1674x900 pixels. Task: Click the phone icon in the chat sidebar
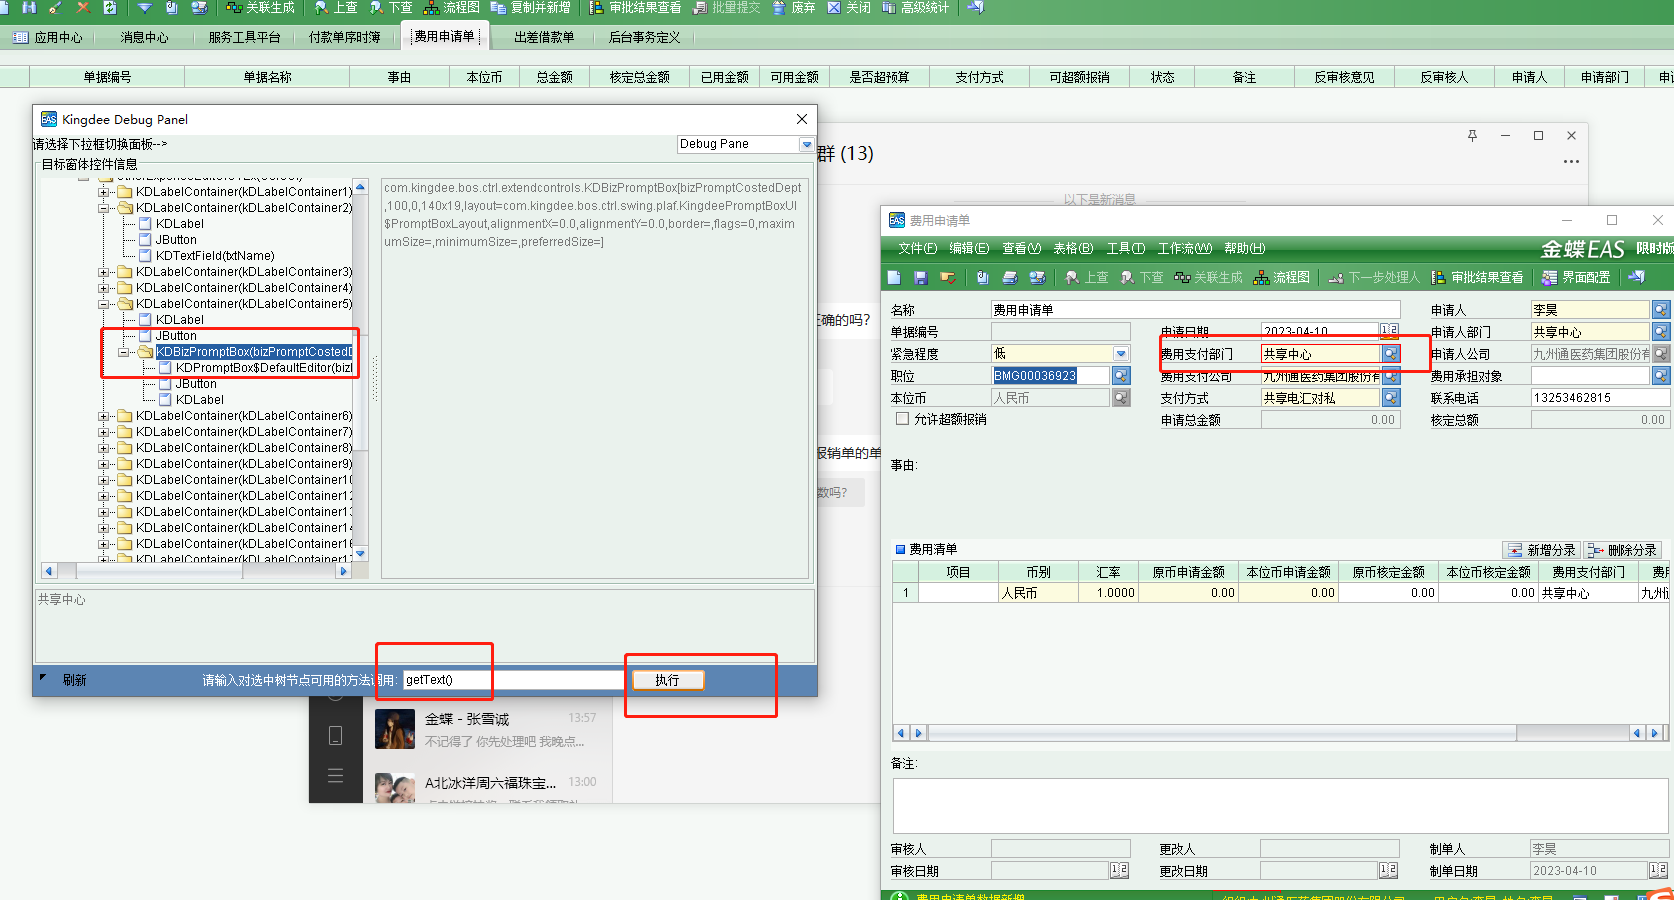coord(335,736)
